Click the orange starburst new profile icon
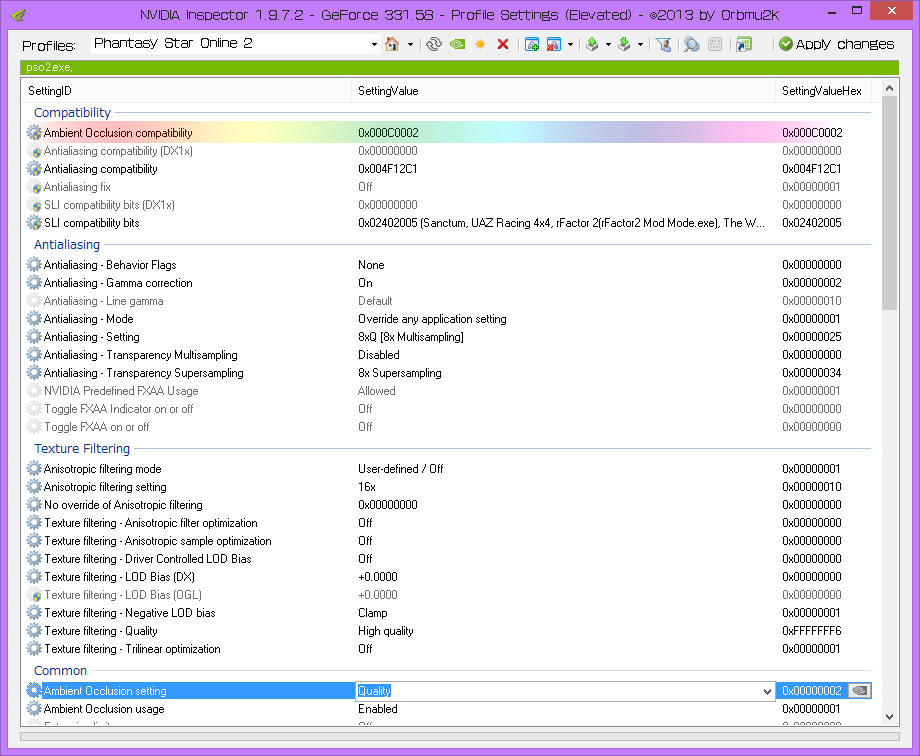Screen dimensions: 920x756 tap(480, 44)
